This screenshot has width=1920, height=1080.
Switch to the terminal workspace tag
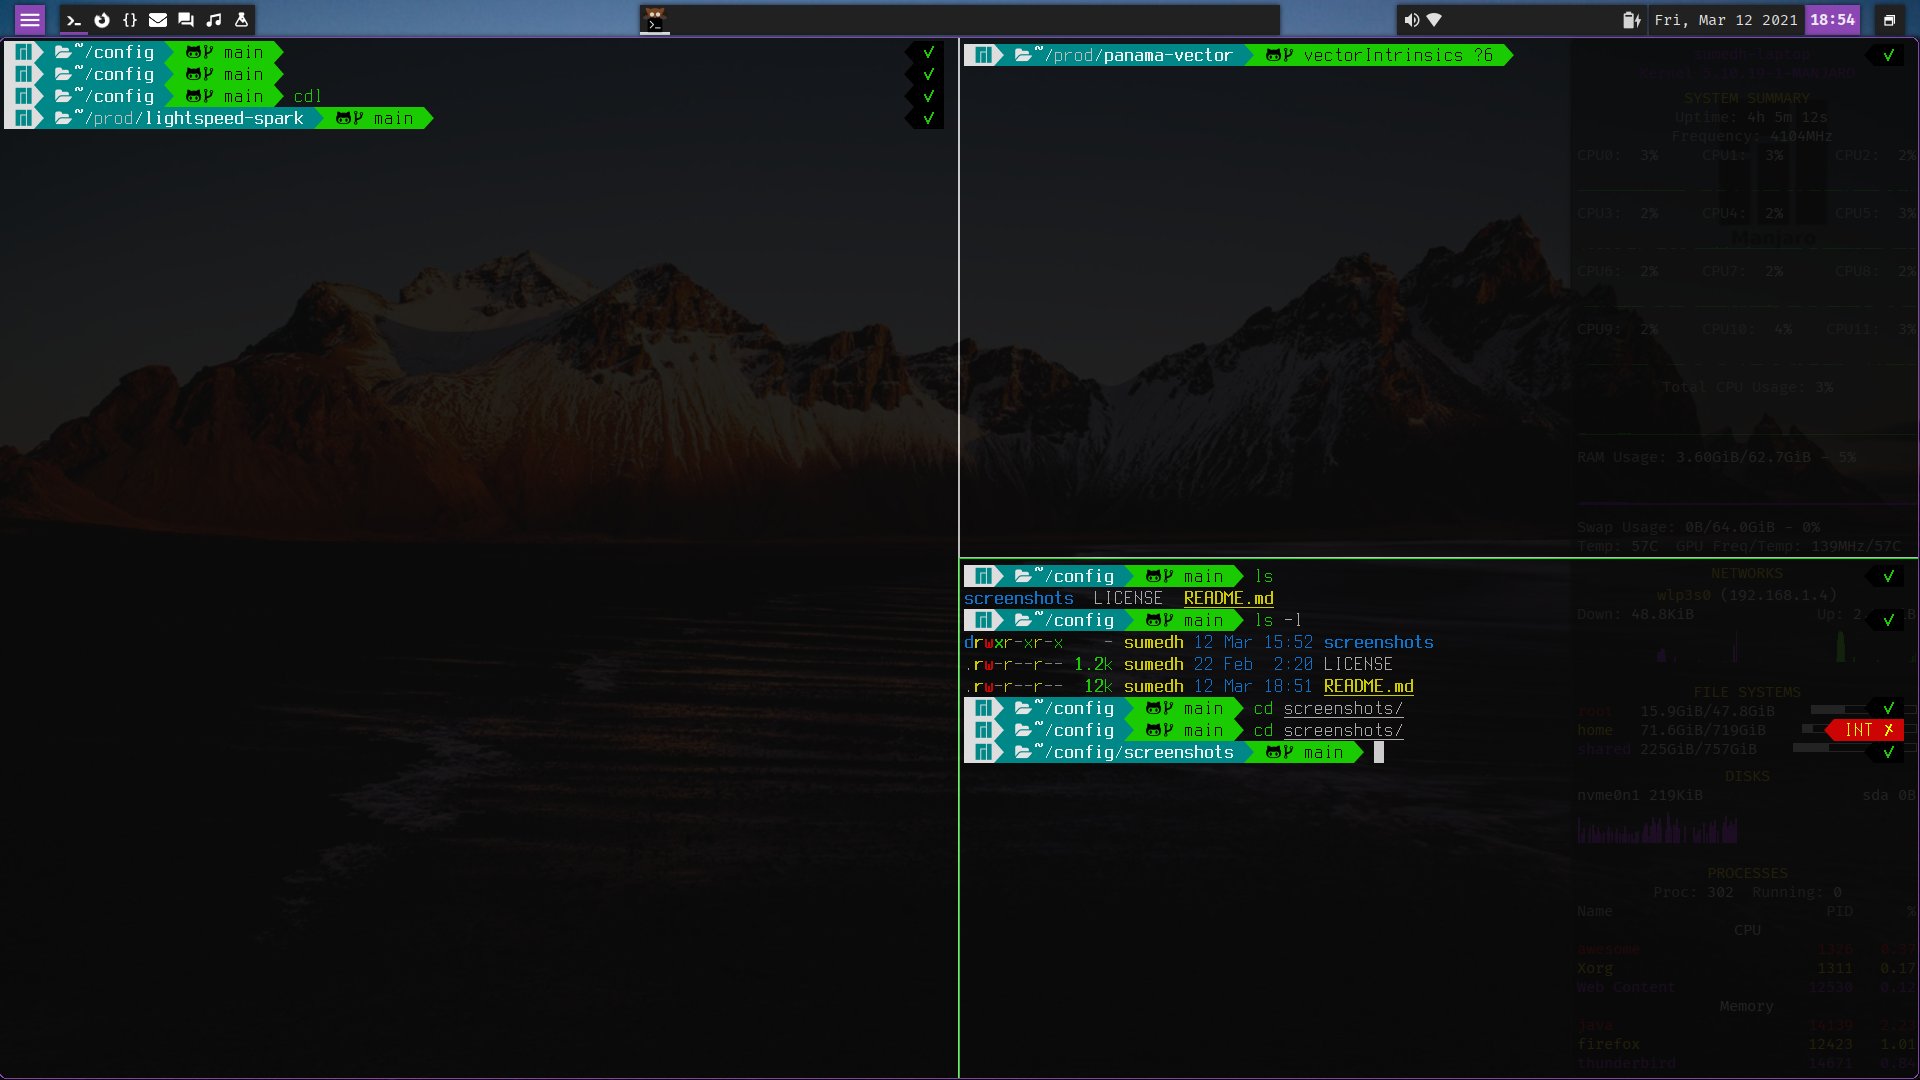click(74, 20)
